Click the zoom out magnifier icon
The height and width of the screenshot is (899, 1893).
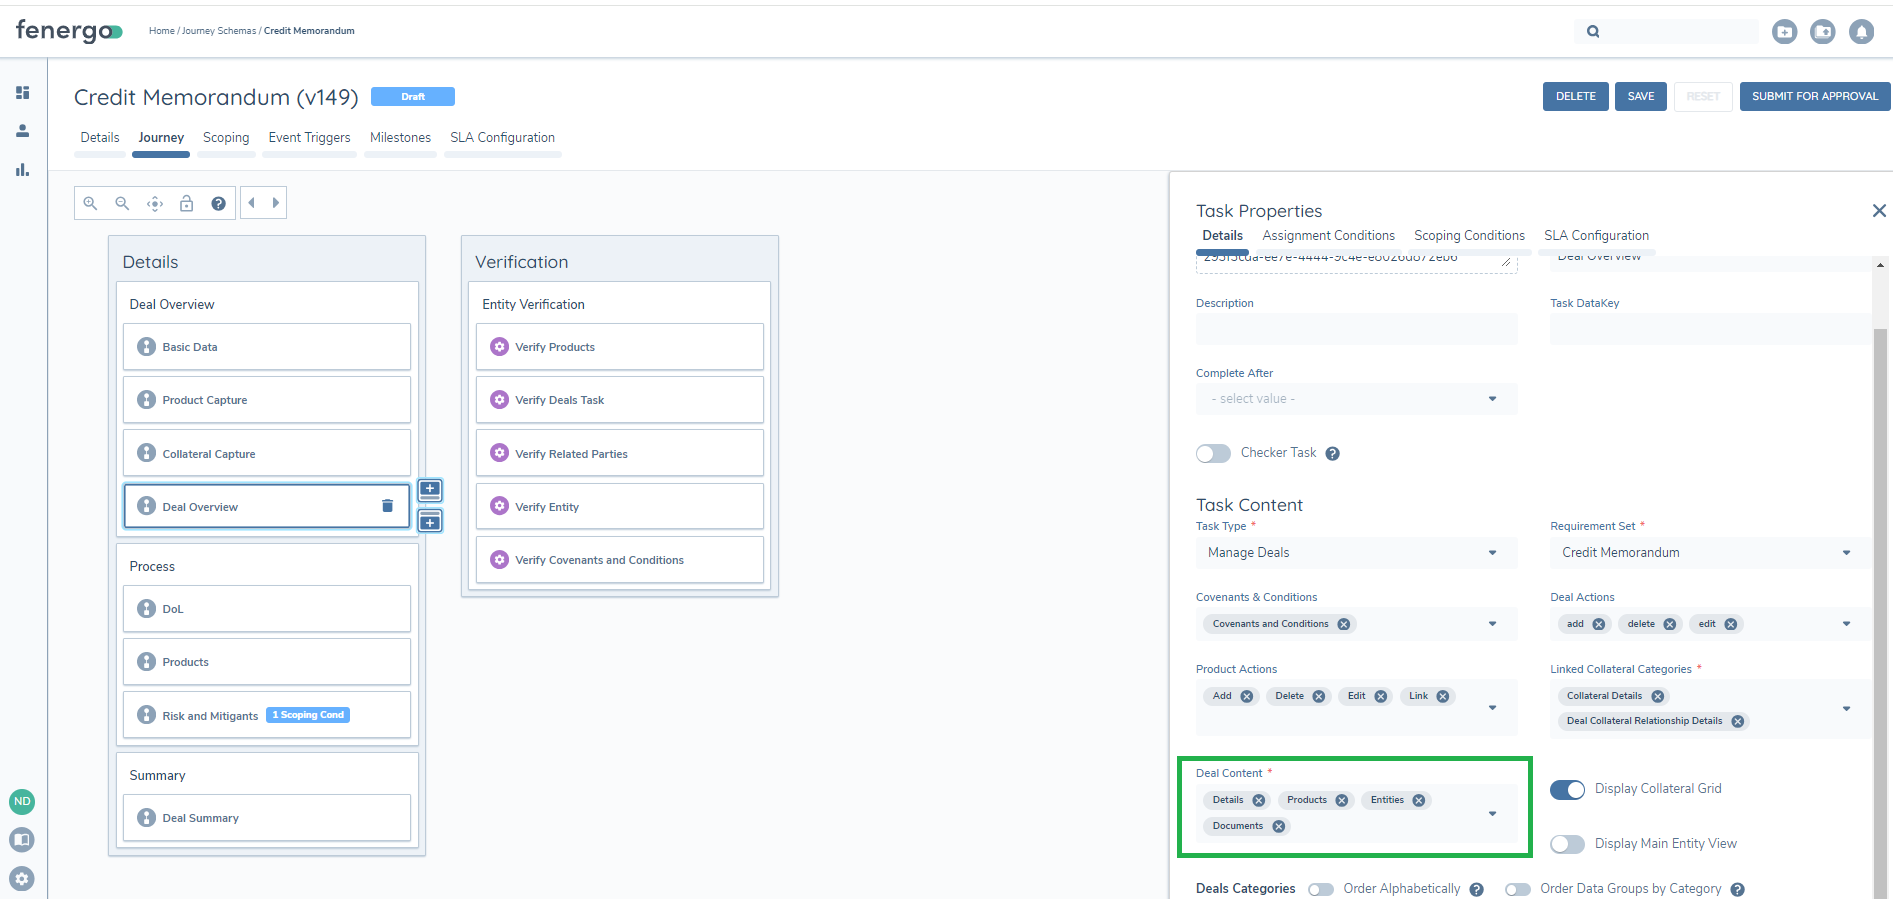pyautogui.click(x=122, y=203)
